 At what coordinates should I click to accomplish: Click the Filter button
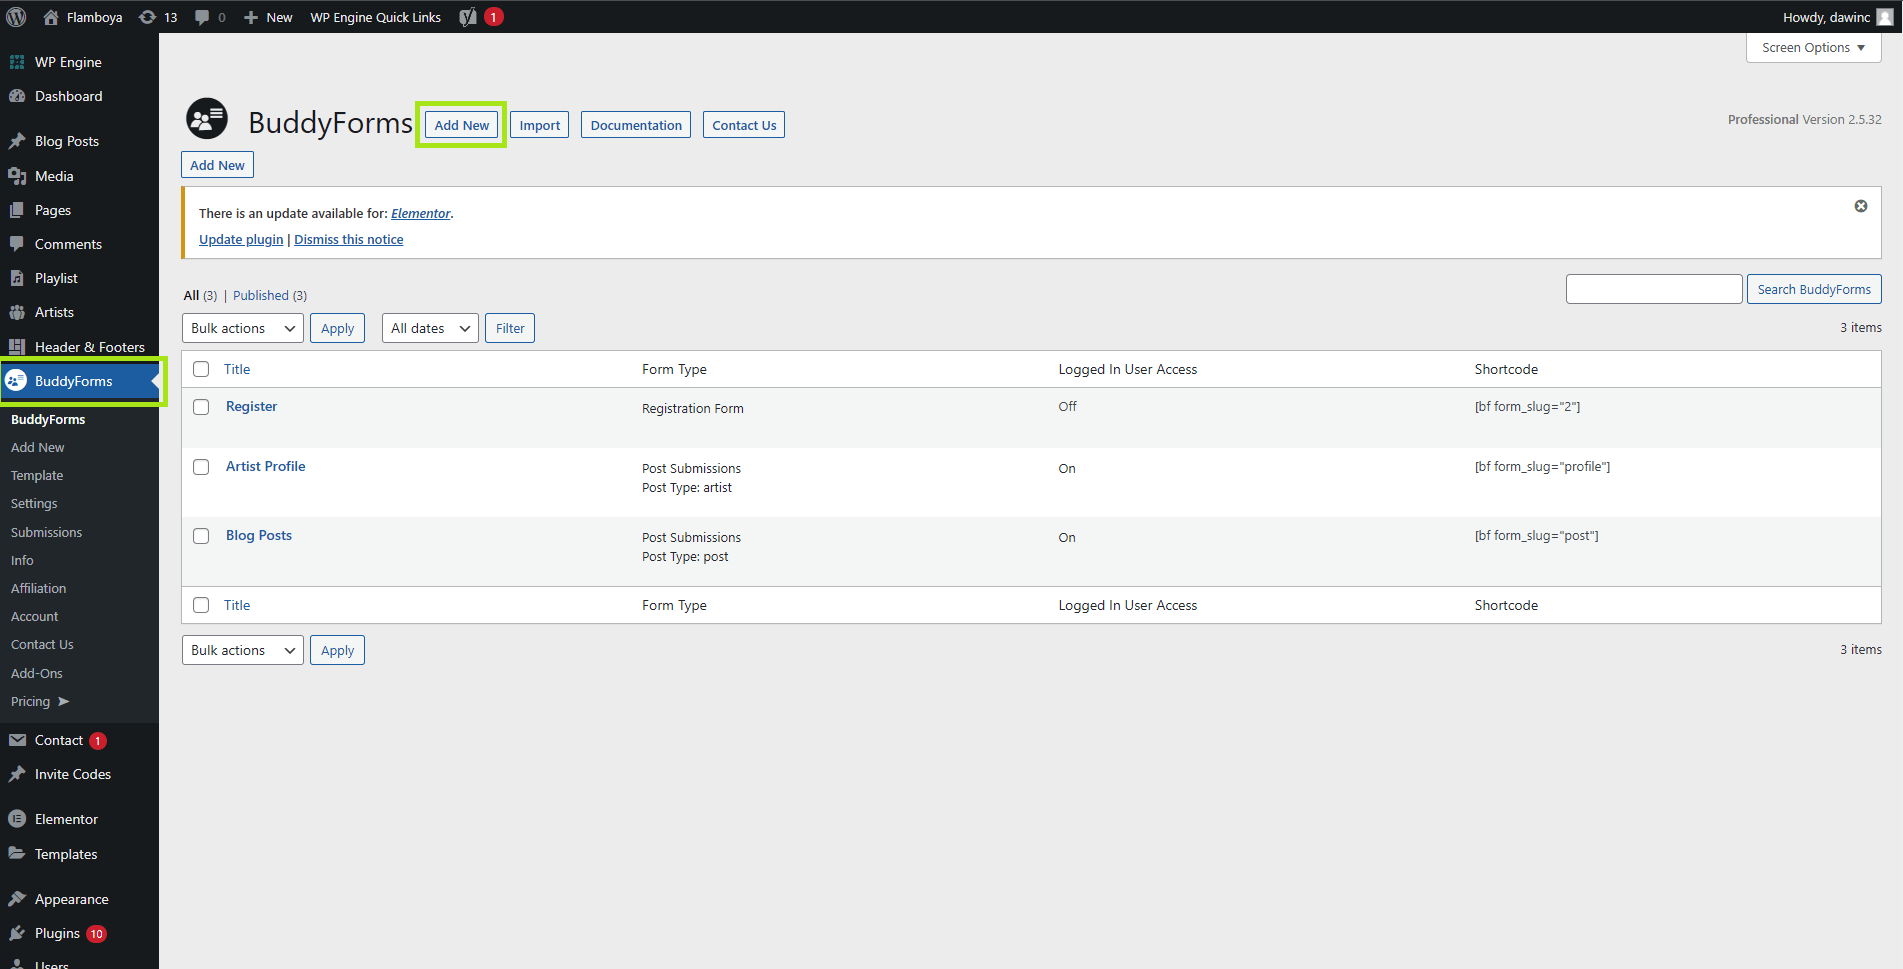pyautogui.click(x=510, y=328)
